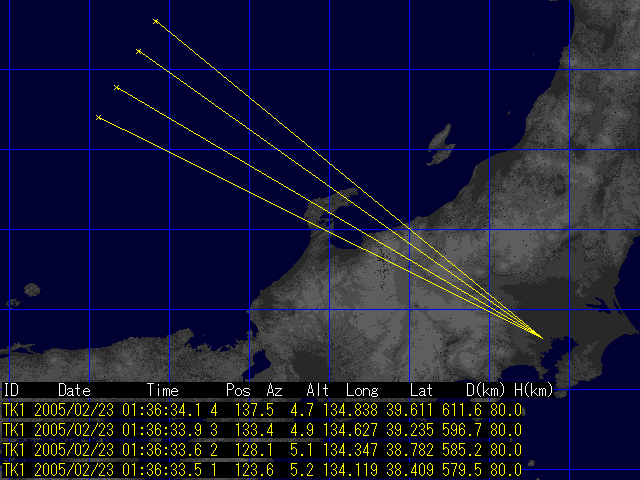Screen dimensions: 640x480
Task: Select the latitude value 38.409
Action: (x=417, y=470)
